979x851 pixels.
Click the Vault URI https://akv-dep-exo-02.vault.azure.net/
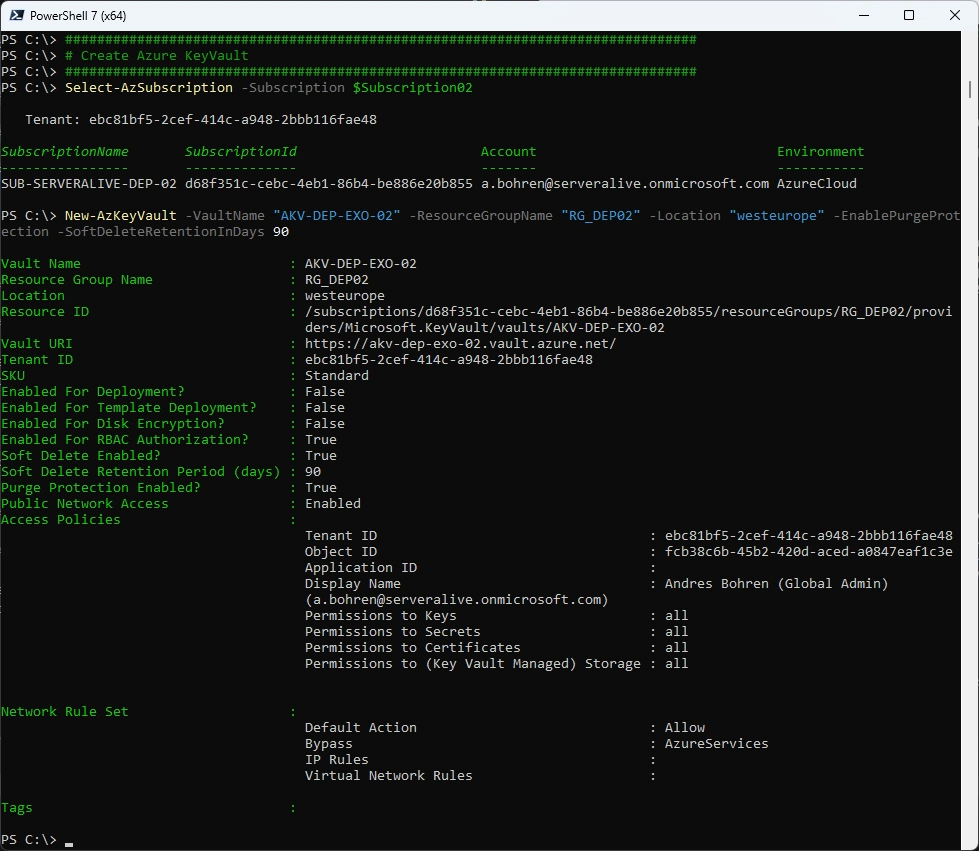point(460,343)
